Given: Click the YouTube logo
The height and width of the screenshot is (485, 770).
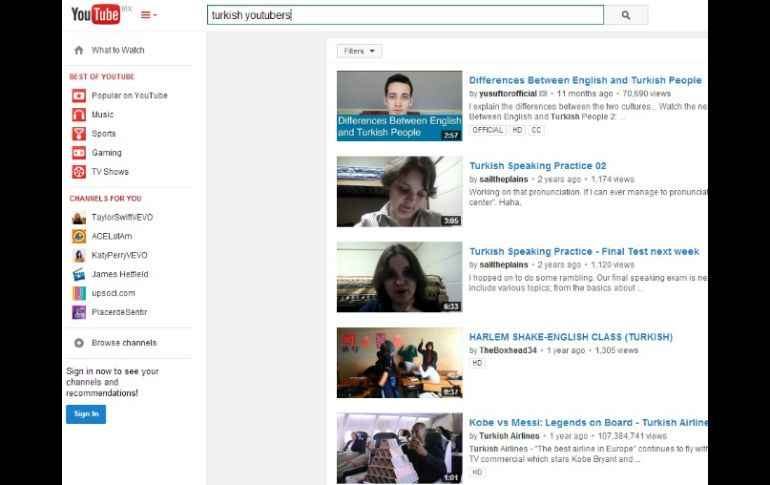Looking at the screenshot, I should (95, 14).
